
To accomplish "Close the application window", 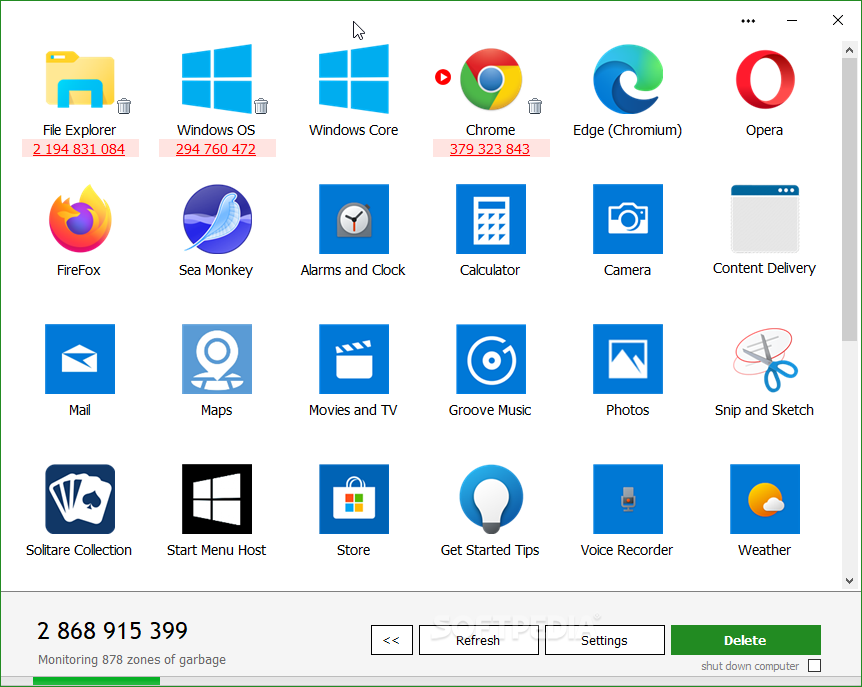I will pyautogui.click(x=838, y=21).
